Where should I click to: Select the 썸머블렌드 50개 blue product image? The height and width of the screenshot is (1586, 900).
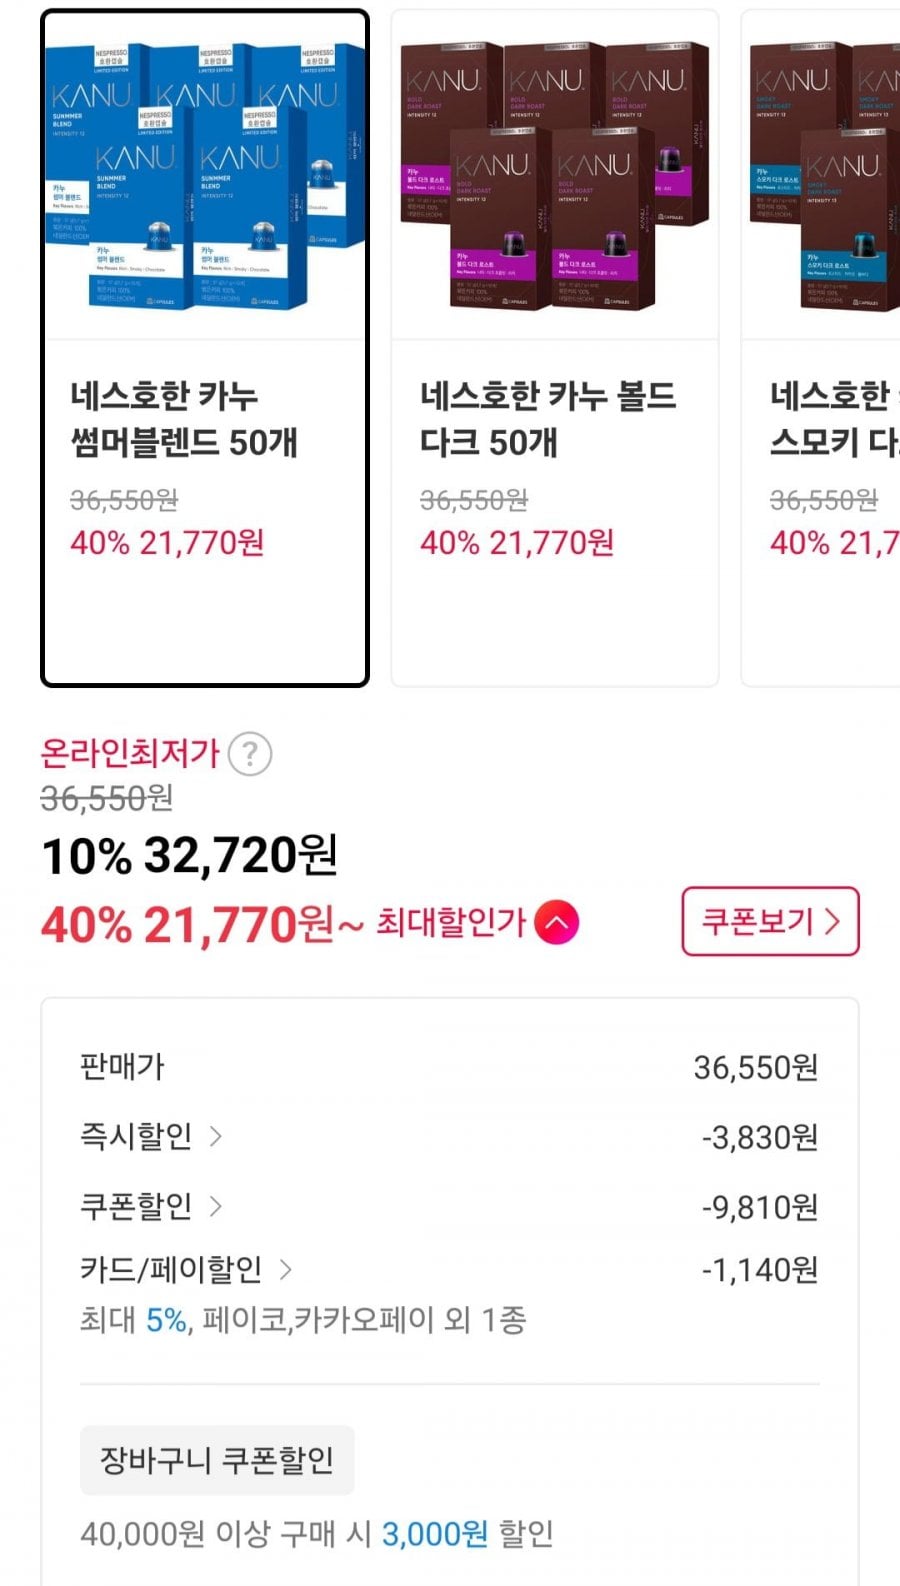205,176
